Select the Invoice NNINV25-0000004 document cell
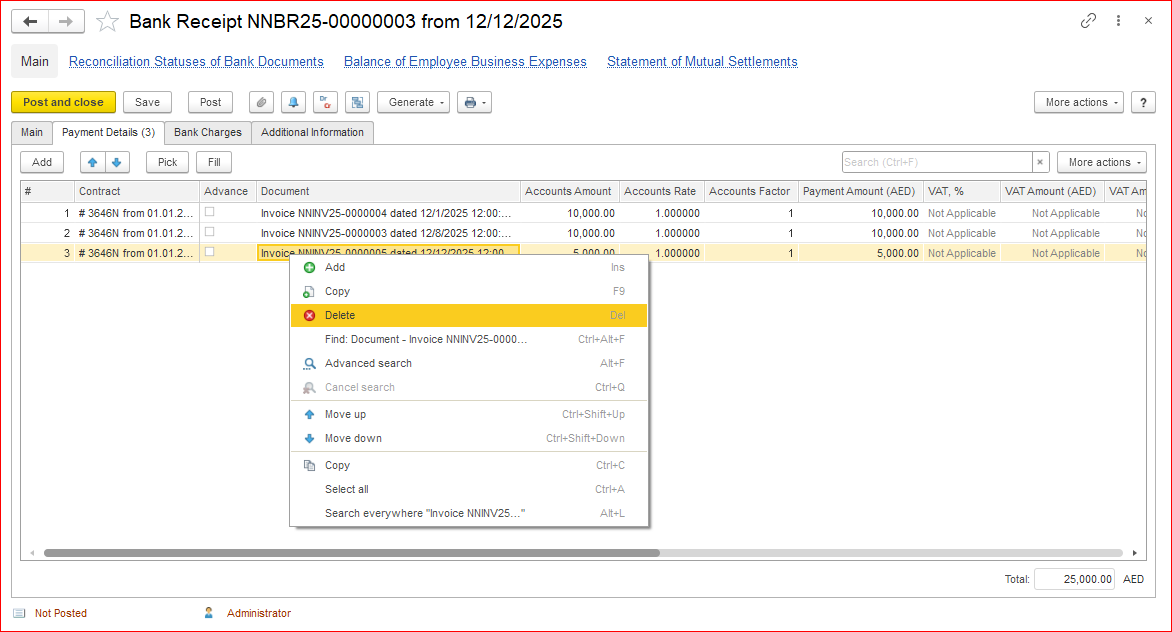The image size is (1172, 632). [388, 213]
